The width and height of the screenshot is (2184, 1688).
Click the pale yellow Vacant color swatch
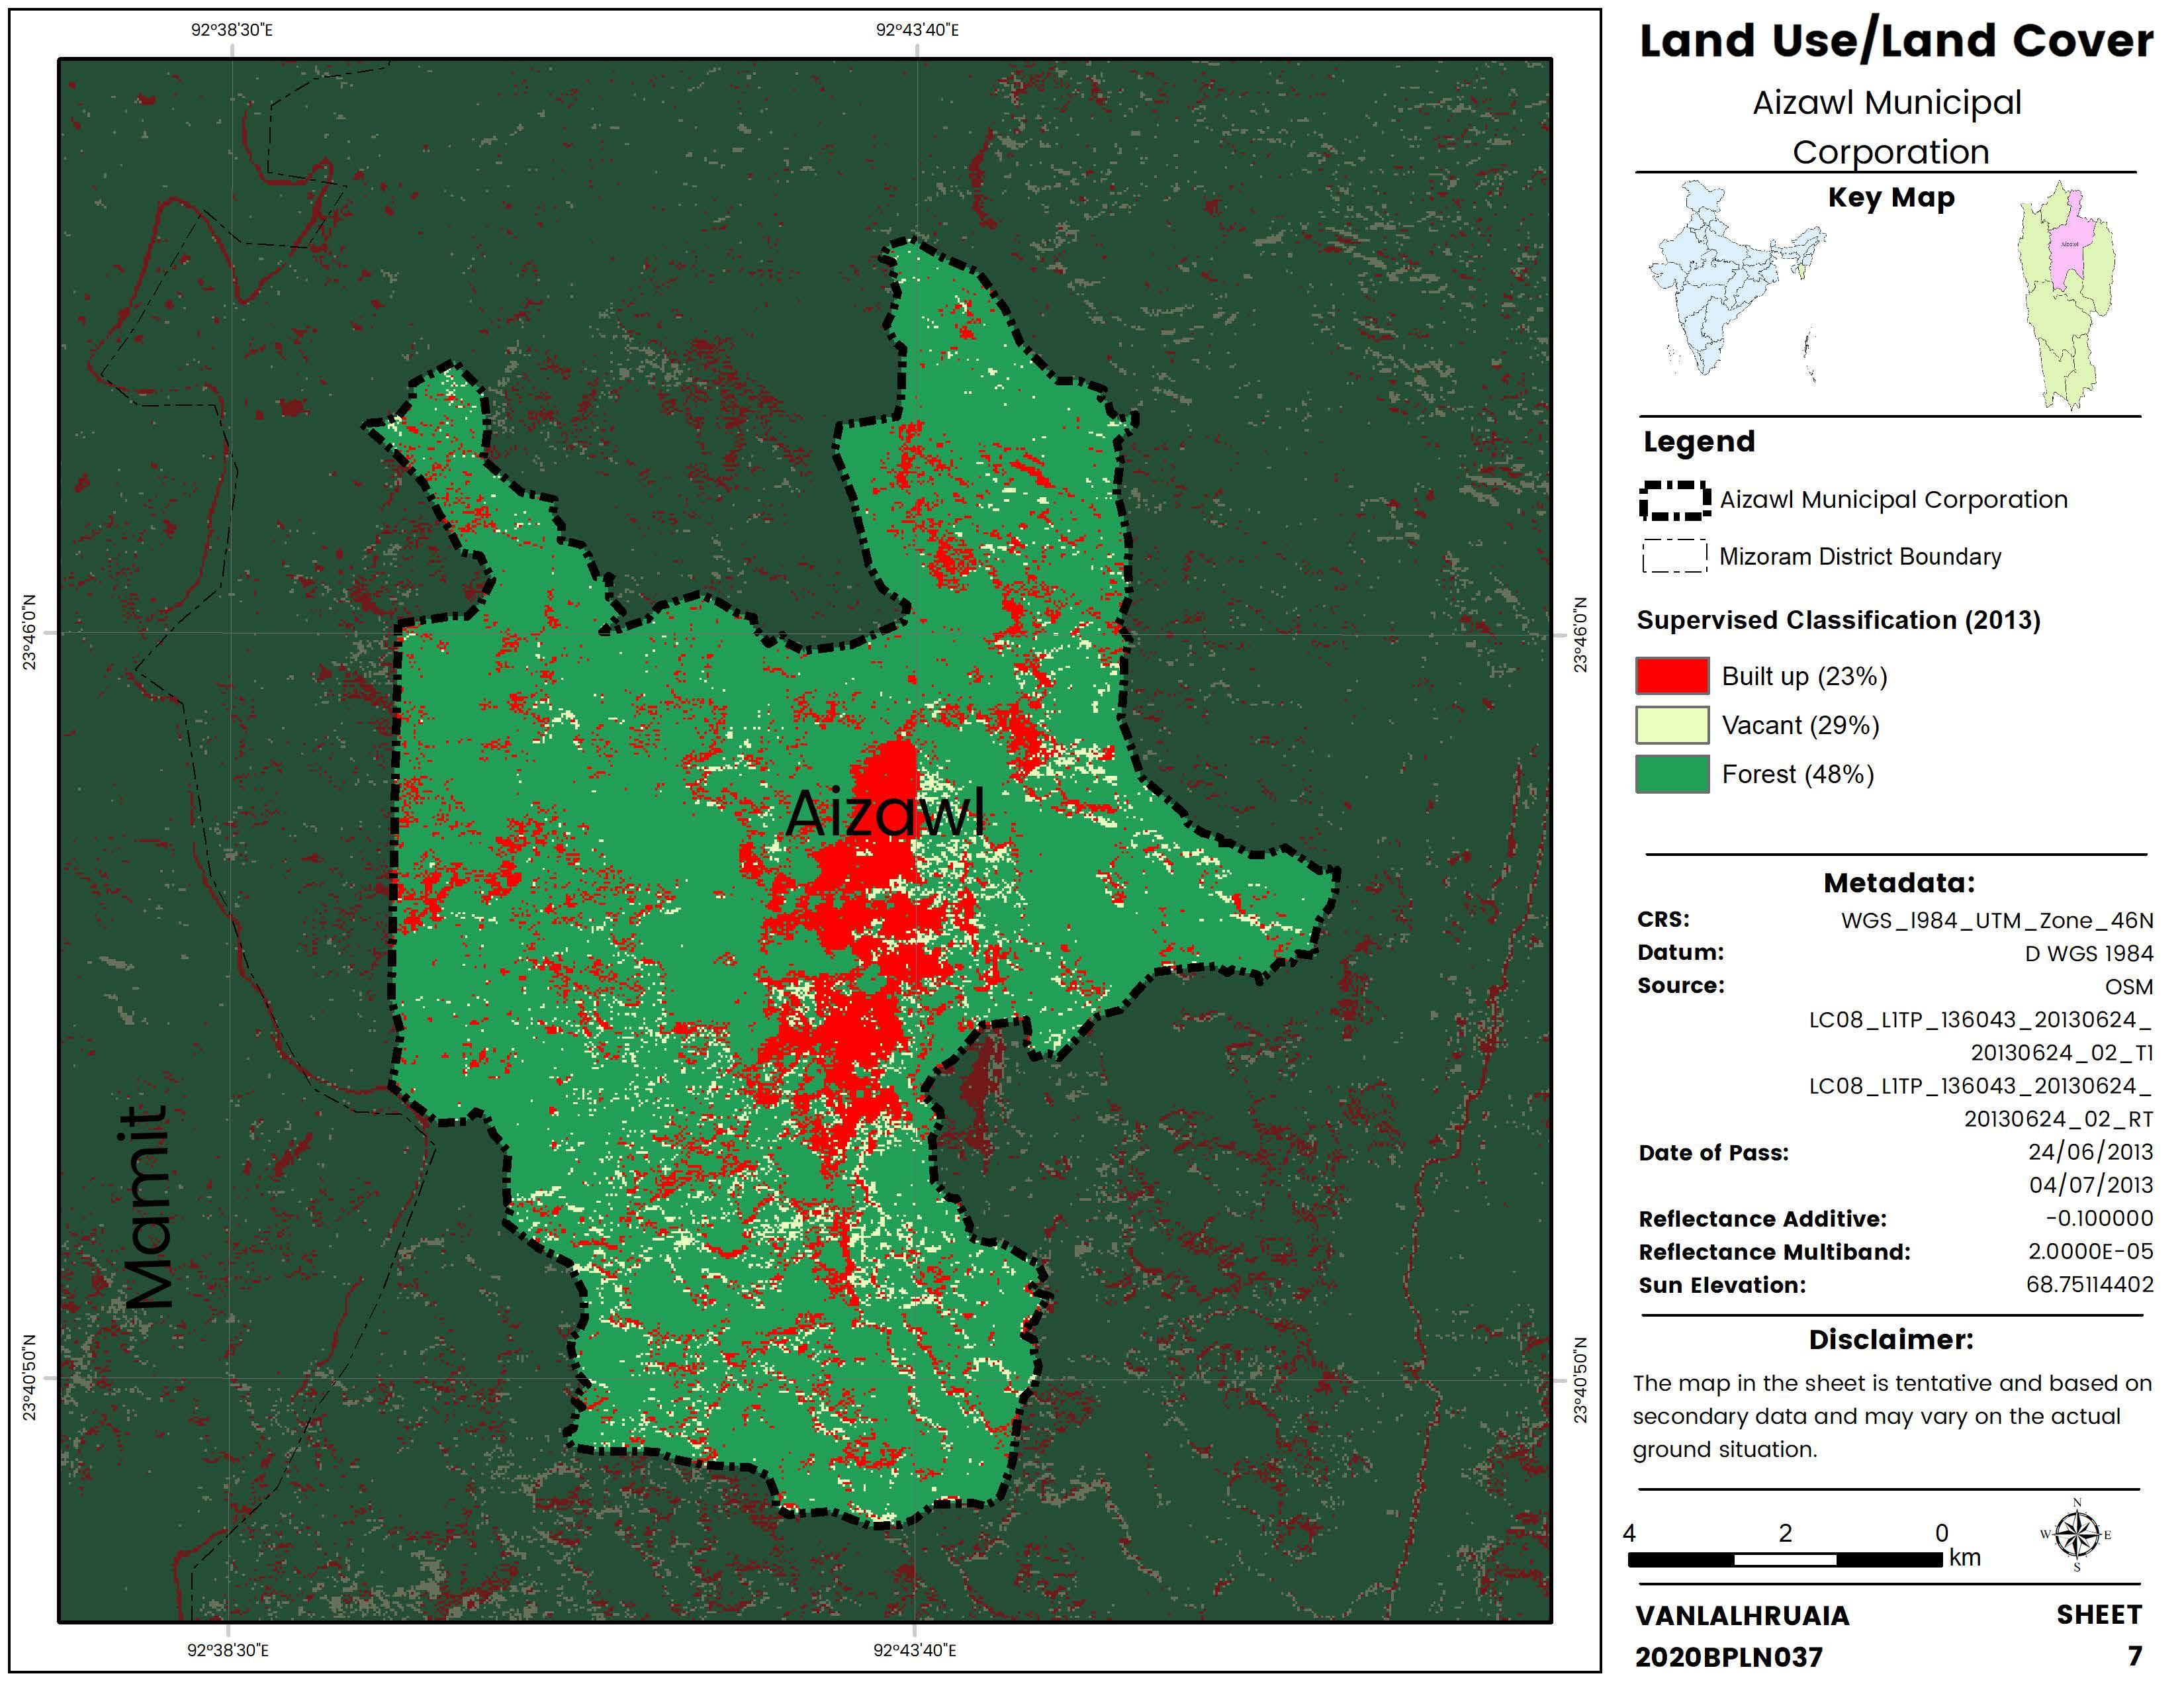1672,725
